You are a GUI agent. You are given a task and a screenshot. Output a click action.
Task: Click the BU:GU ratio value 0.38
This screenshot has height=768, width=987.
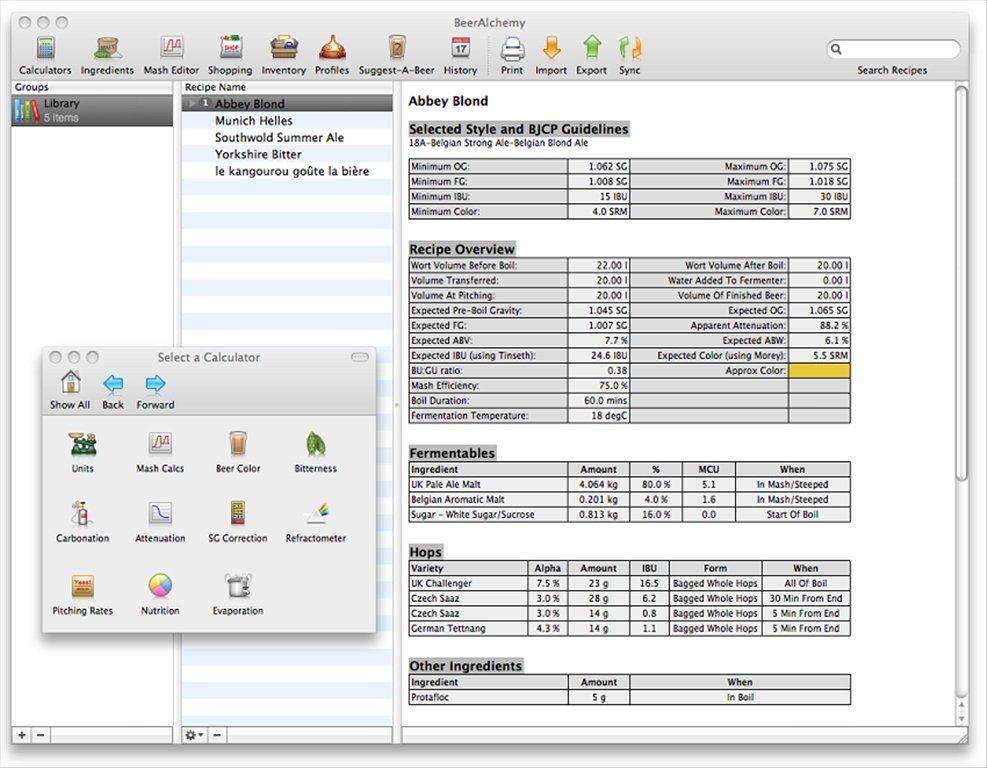599,371
